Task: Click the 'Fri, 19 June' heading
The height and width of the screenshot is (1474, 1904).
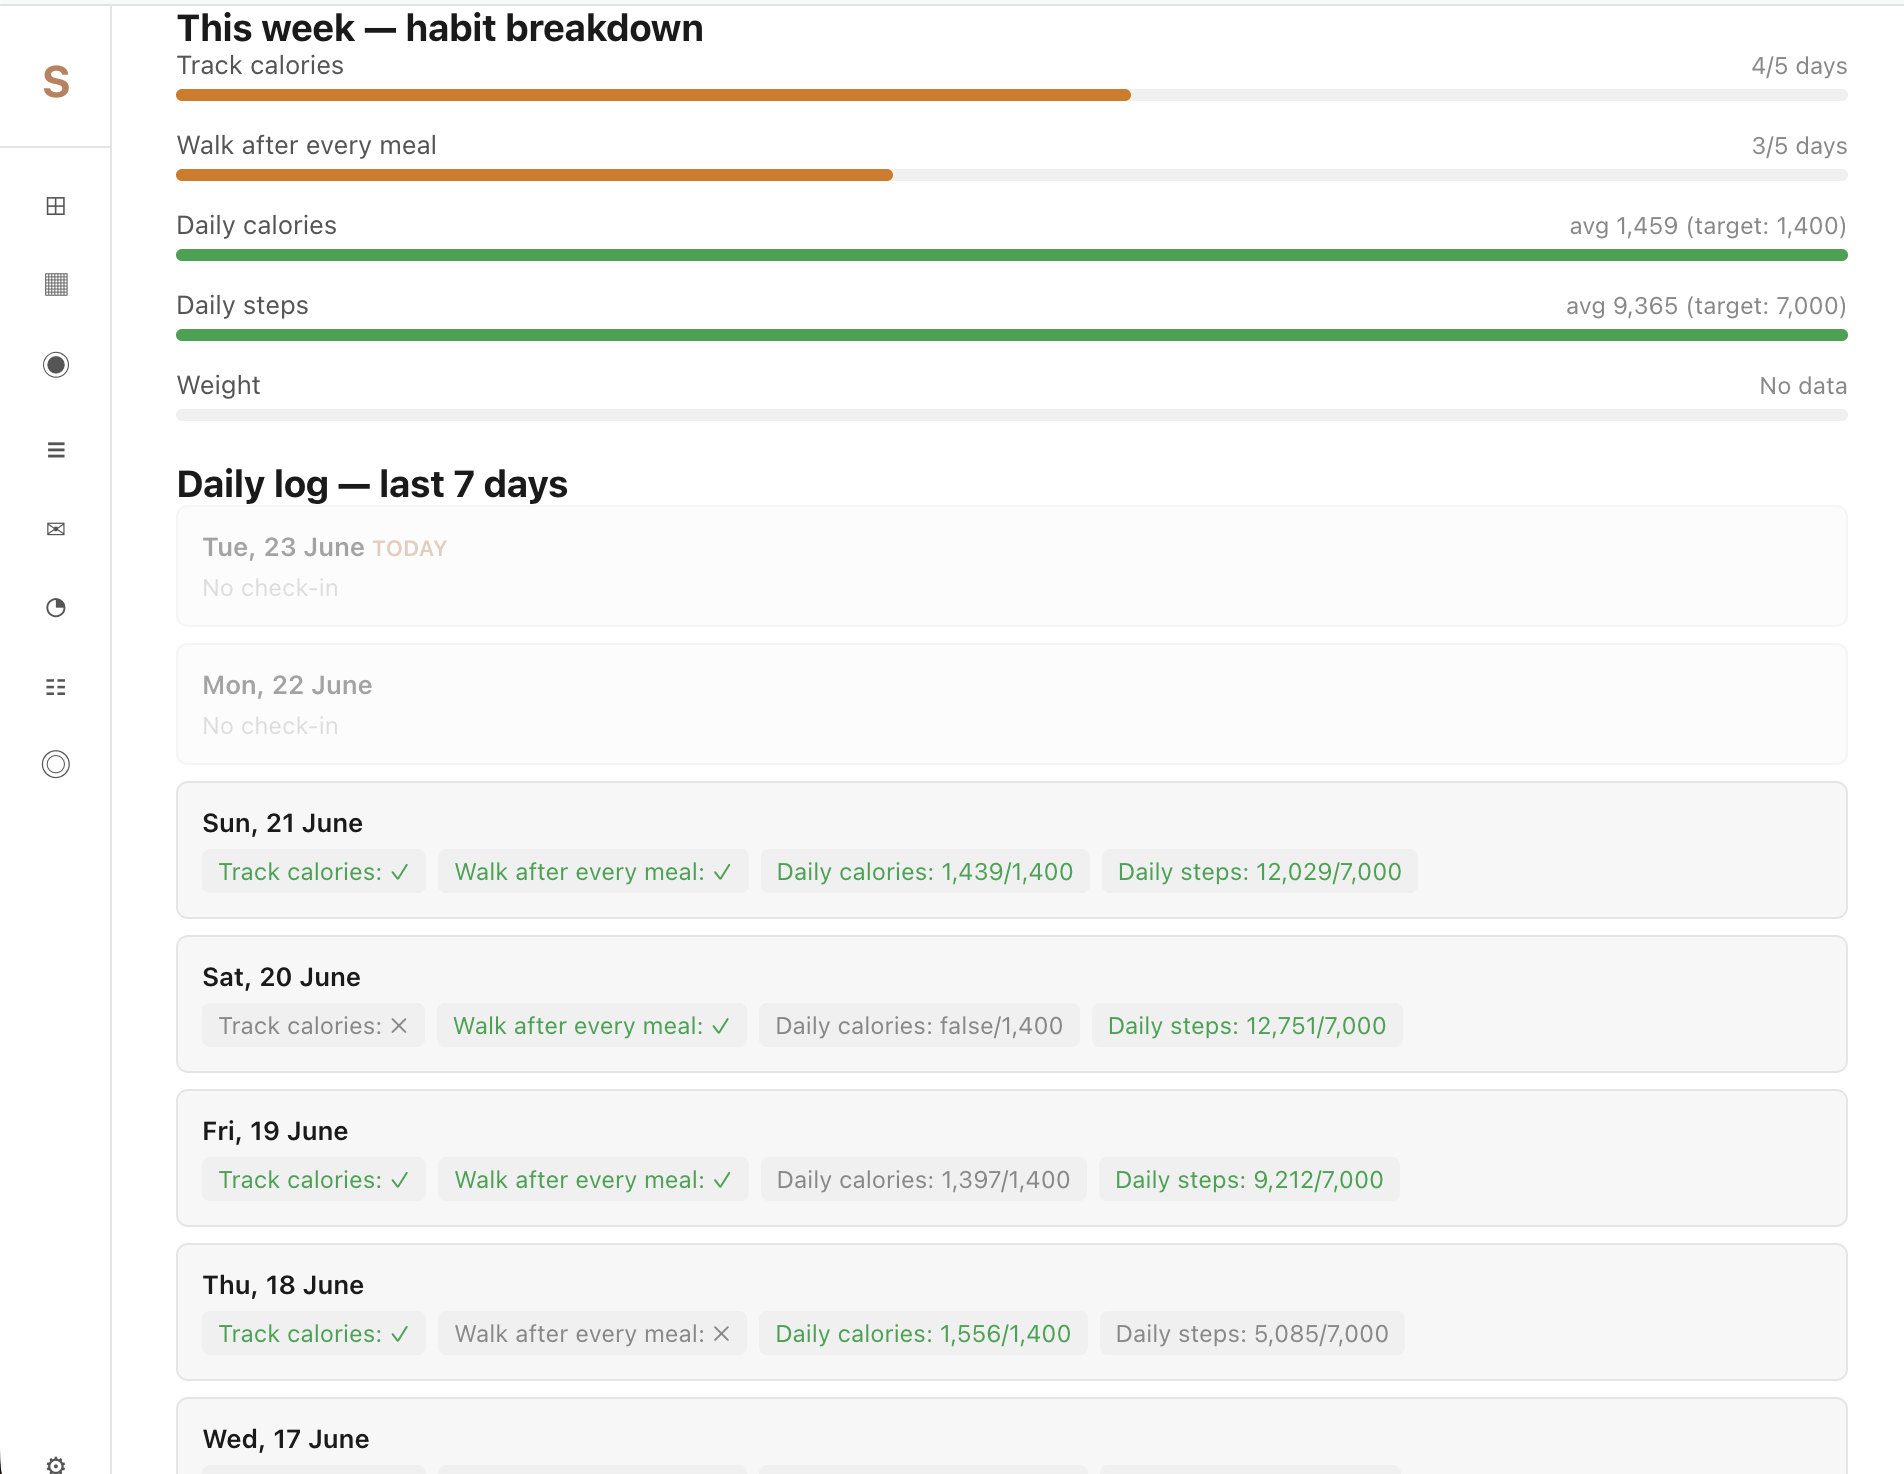Action: pyautogui.click(x=275, y=1131)
